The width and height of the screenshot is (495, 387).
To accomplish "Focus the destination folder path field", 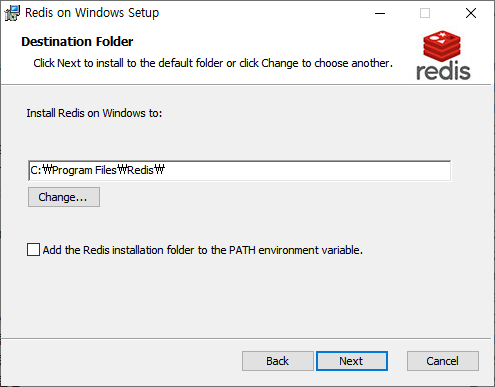I will 240,171.
